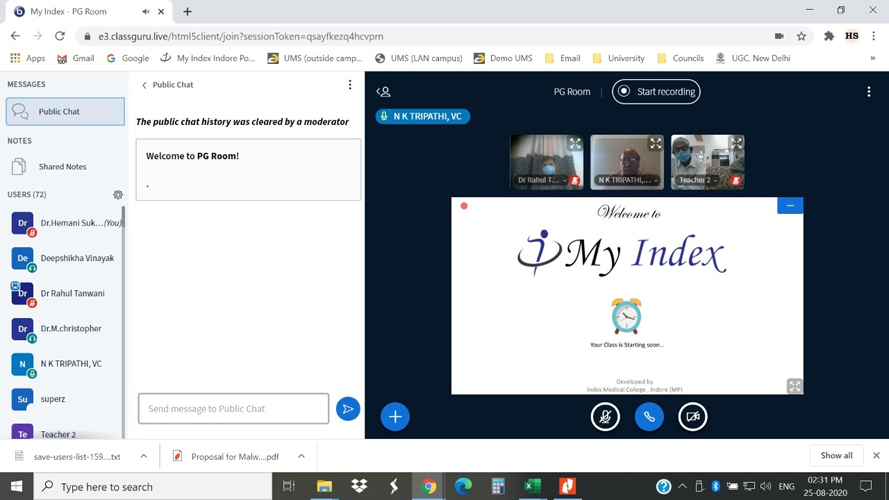Open Shared Notes

[x=65, y=167]
